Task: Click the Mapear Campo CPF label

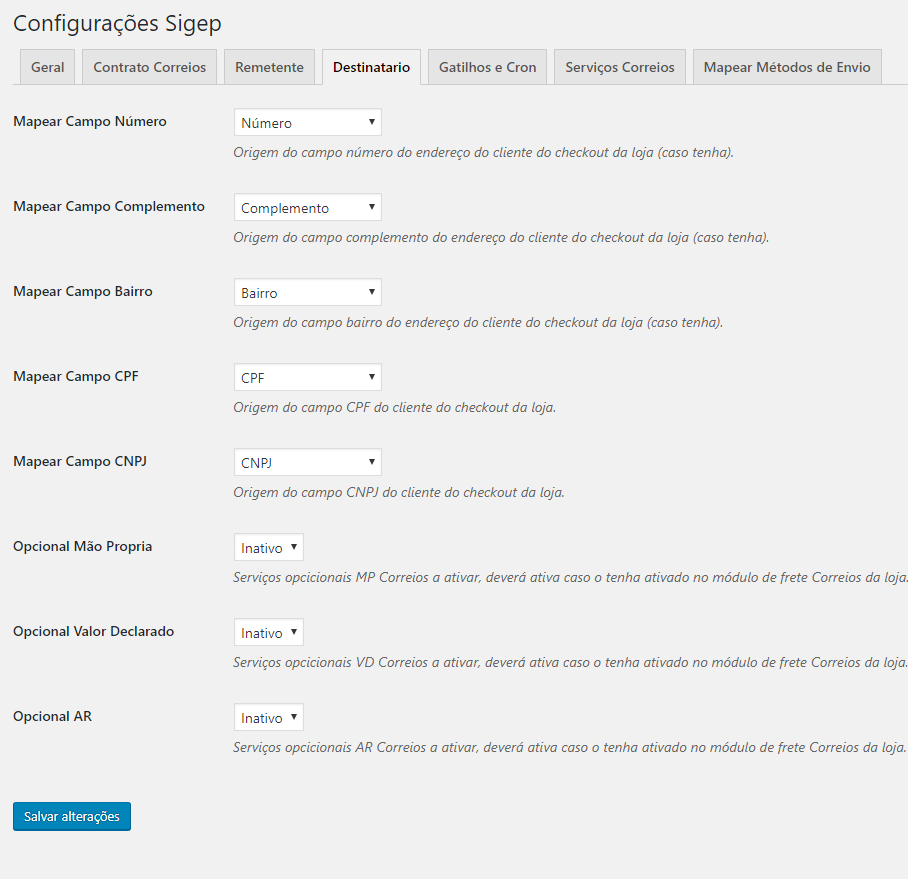Action: tap(76, 377)
